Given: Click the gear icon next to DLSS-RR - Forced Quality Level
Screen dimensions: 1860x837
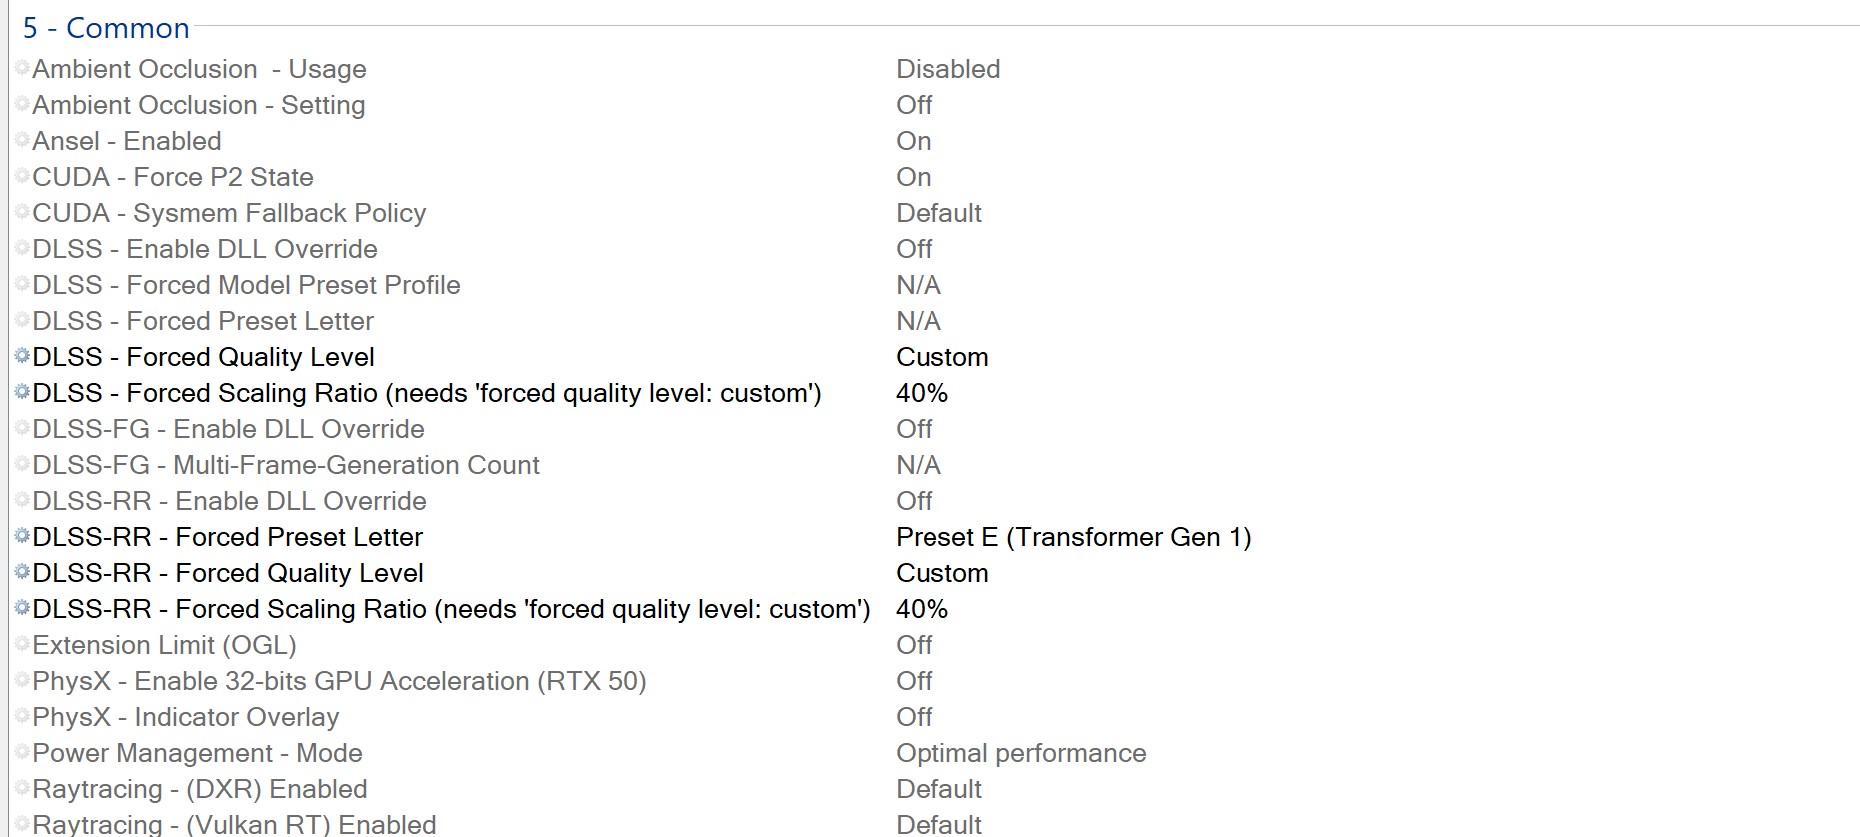Looking at the screenshot, I should [22, 572].
